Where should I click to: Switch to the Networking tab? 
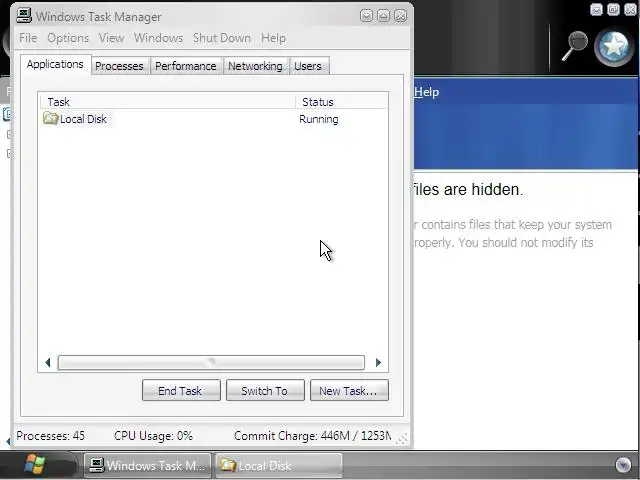tap(255, 66)
